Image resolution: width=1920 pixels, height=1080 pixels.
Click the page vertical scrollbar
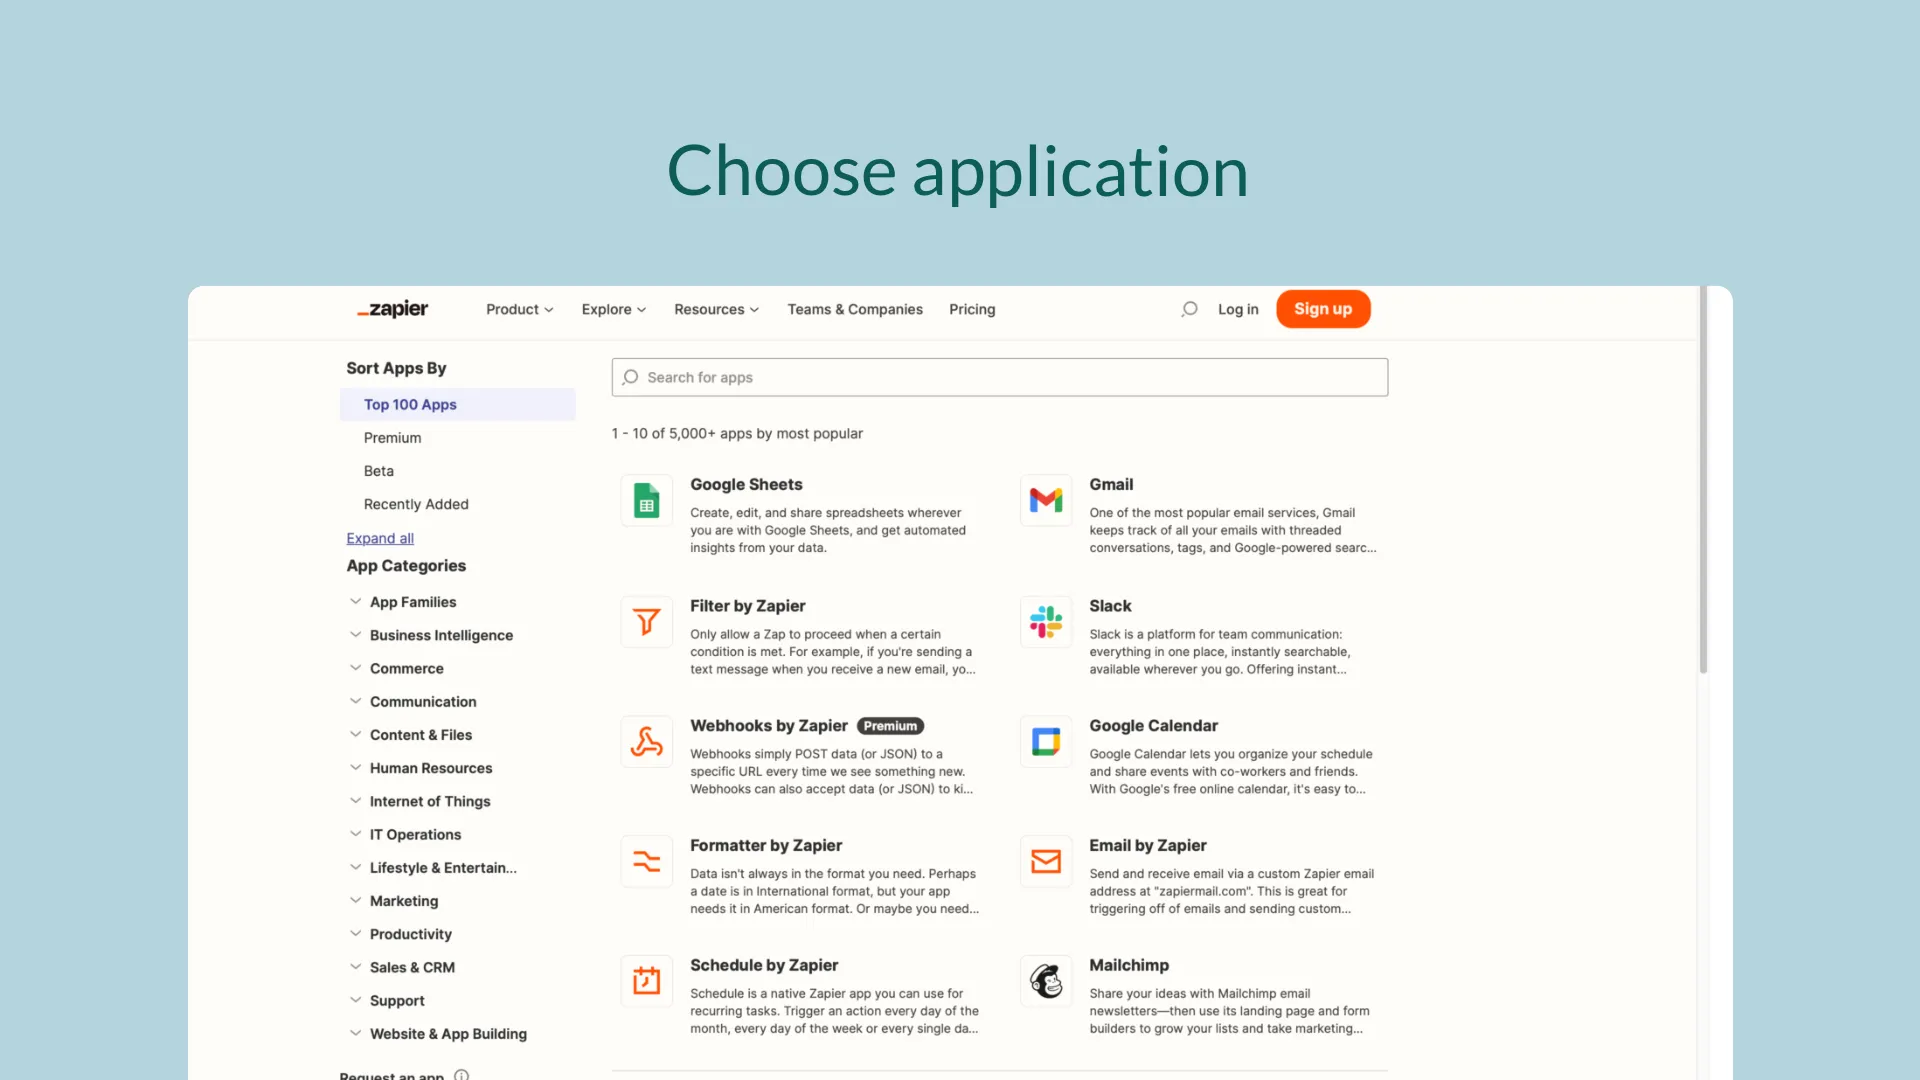(x=1703, y=480)
